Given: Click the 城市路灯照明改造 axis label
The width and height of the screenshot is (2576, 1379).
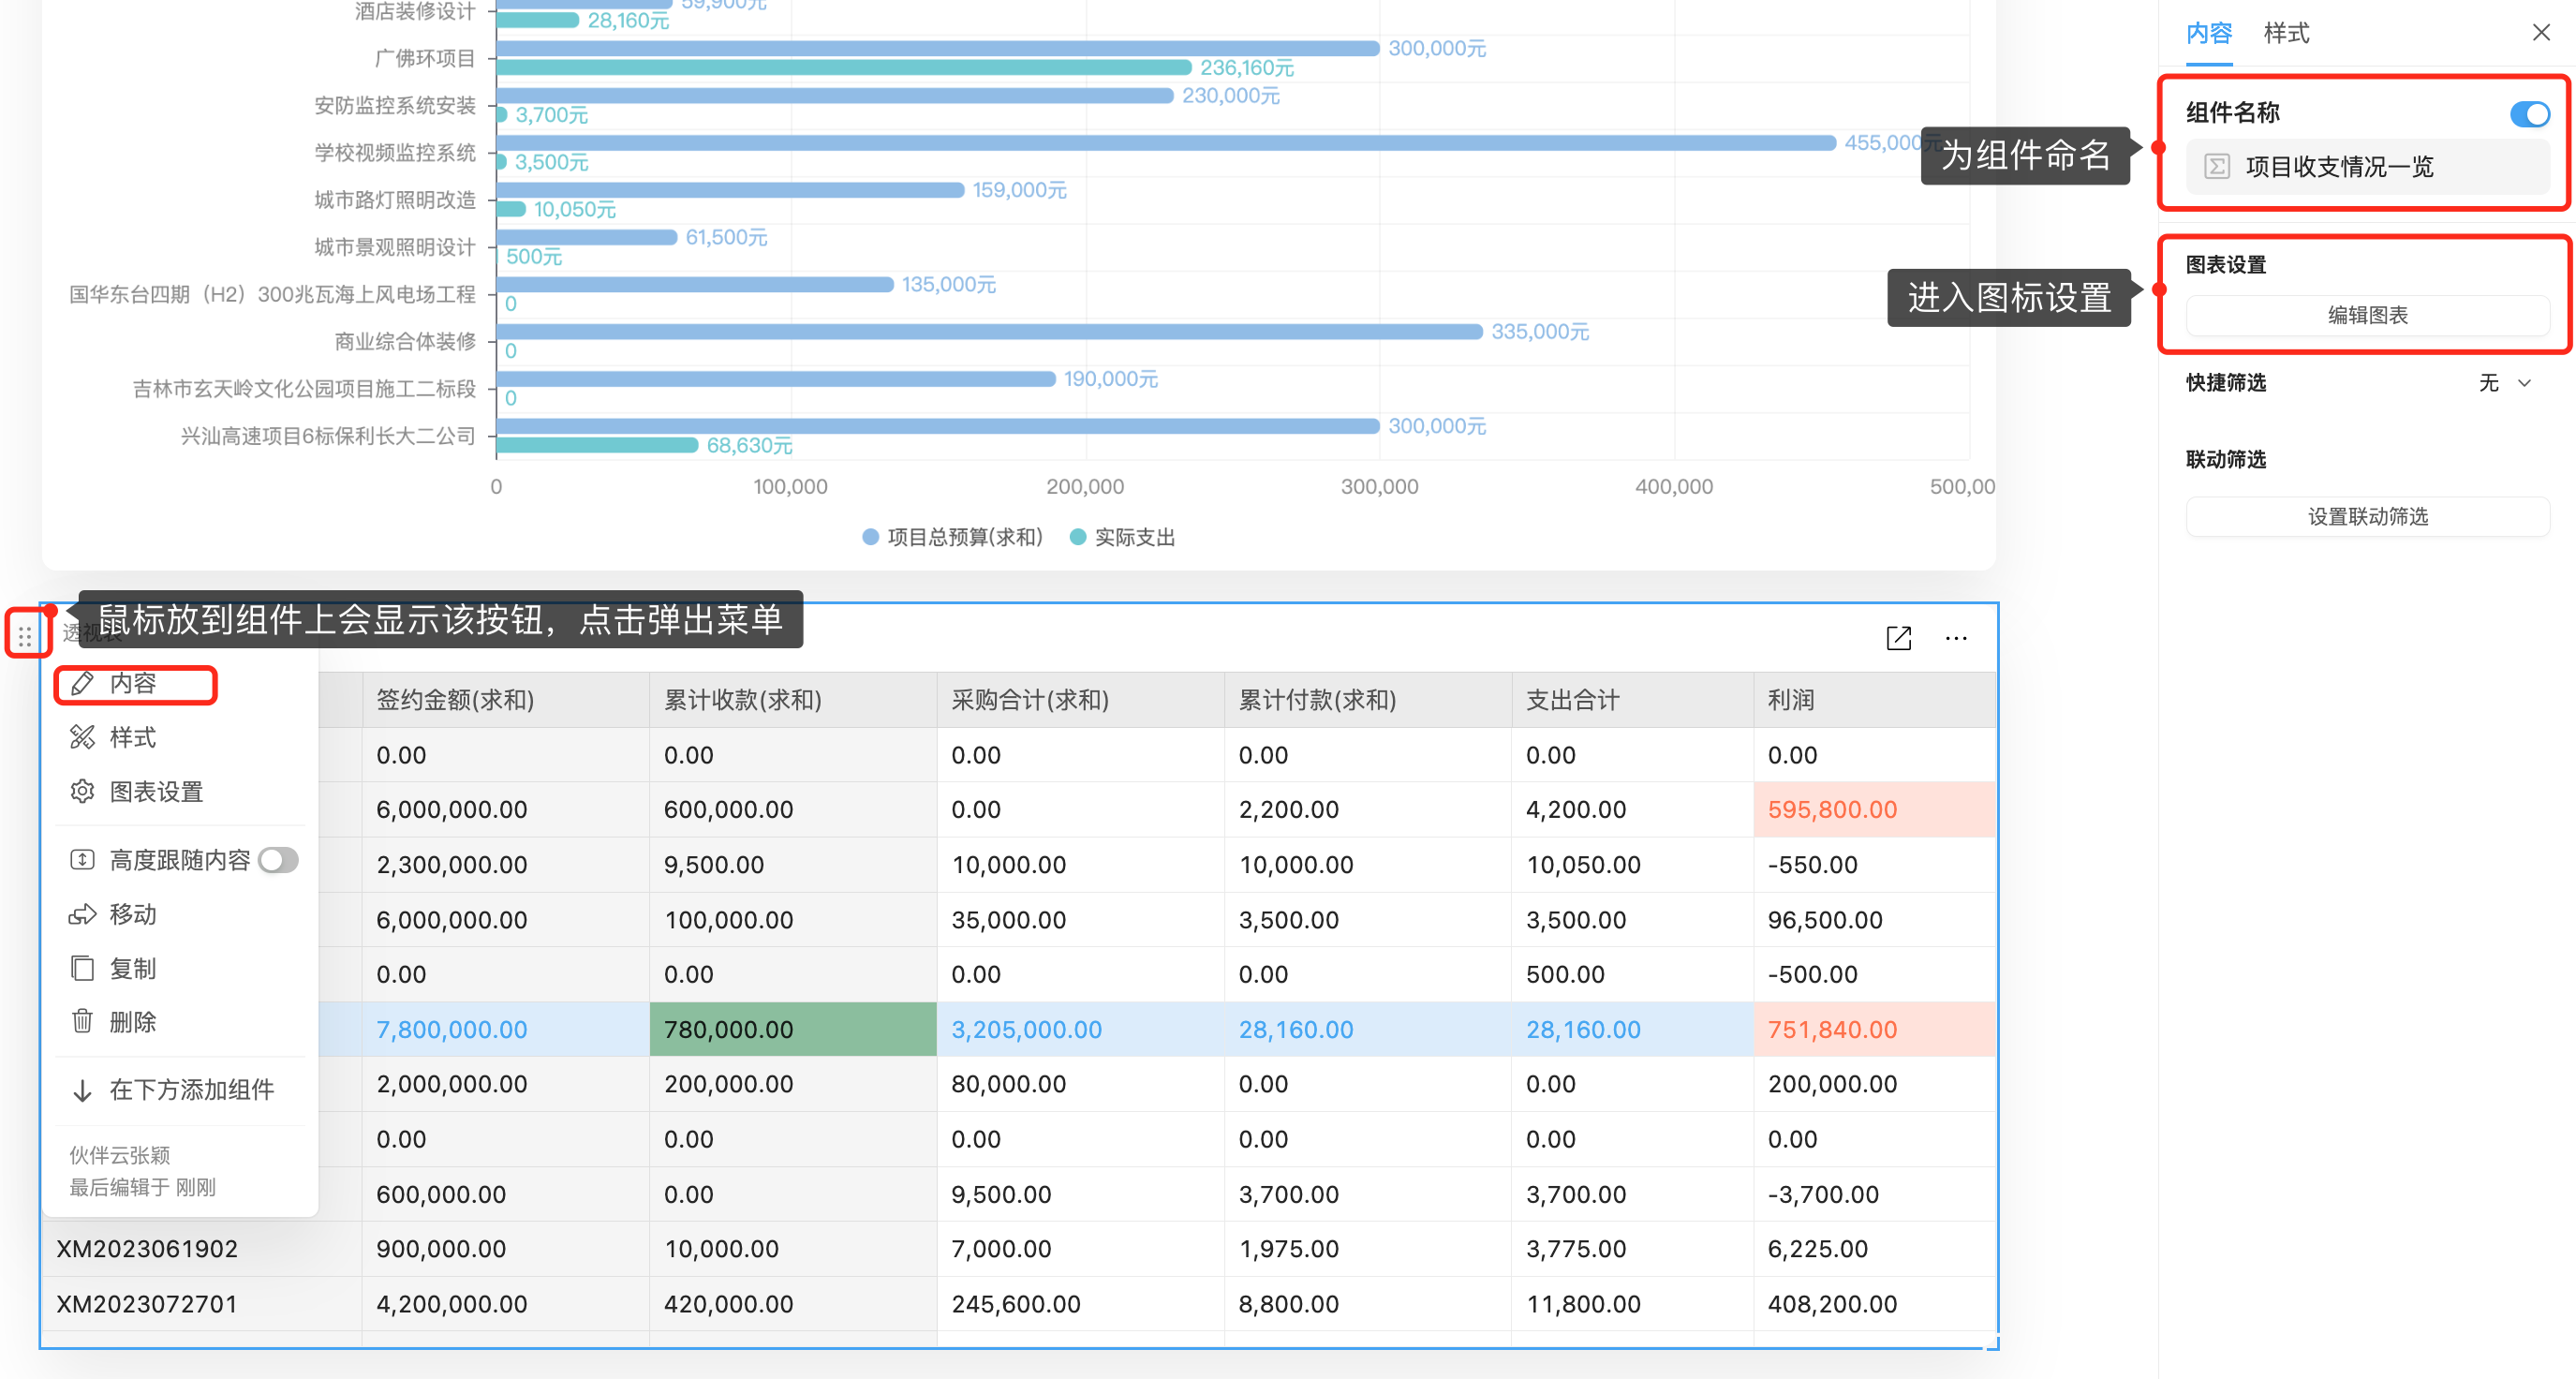Looking at the screenshot, I should coord(395,200).
